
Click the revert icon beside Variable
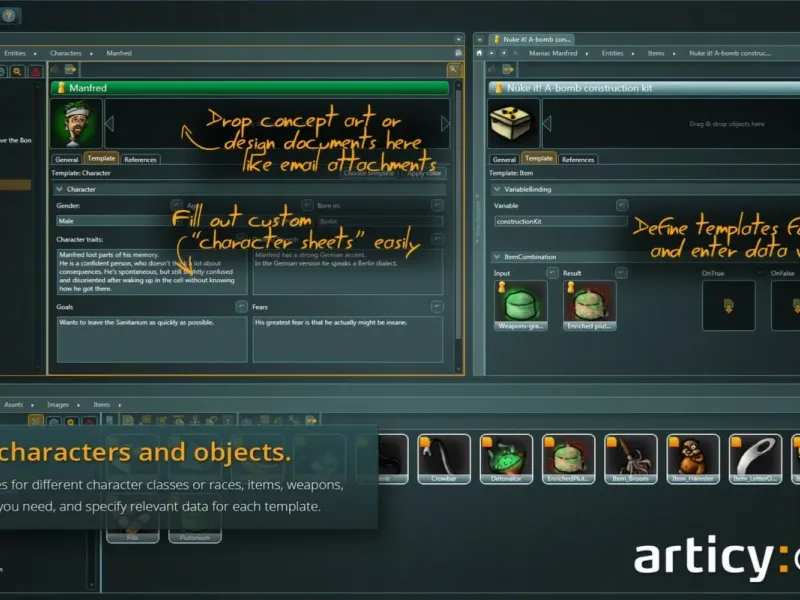click(x=621, y=205)
